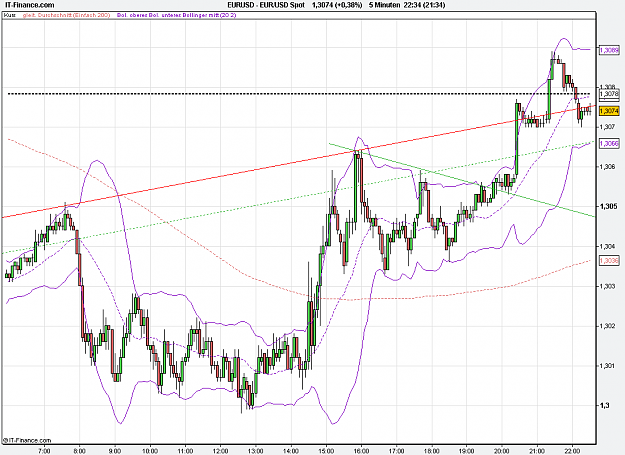This screenshot has height=455, width=625.
Task: Click the 14:00 time axis label
Action: pos(291,451)
